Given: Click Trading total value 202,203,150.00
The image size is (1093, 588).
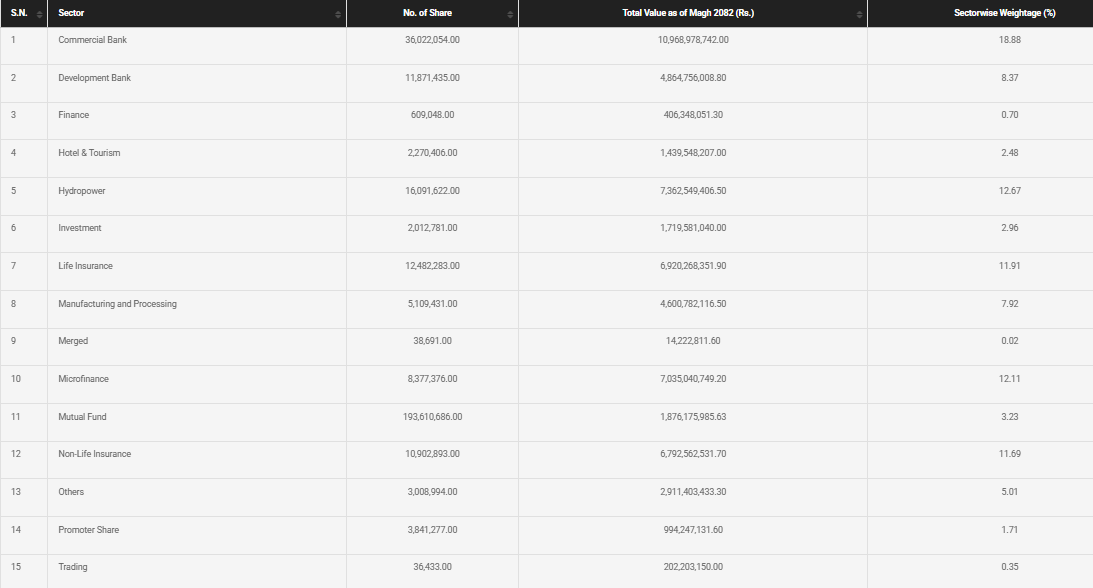Looking at the screenshot, I should pos(693,567).
